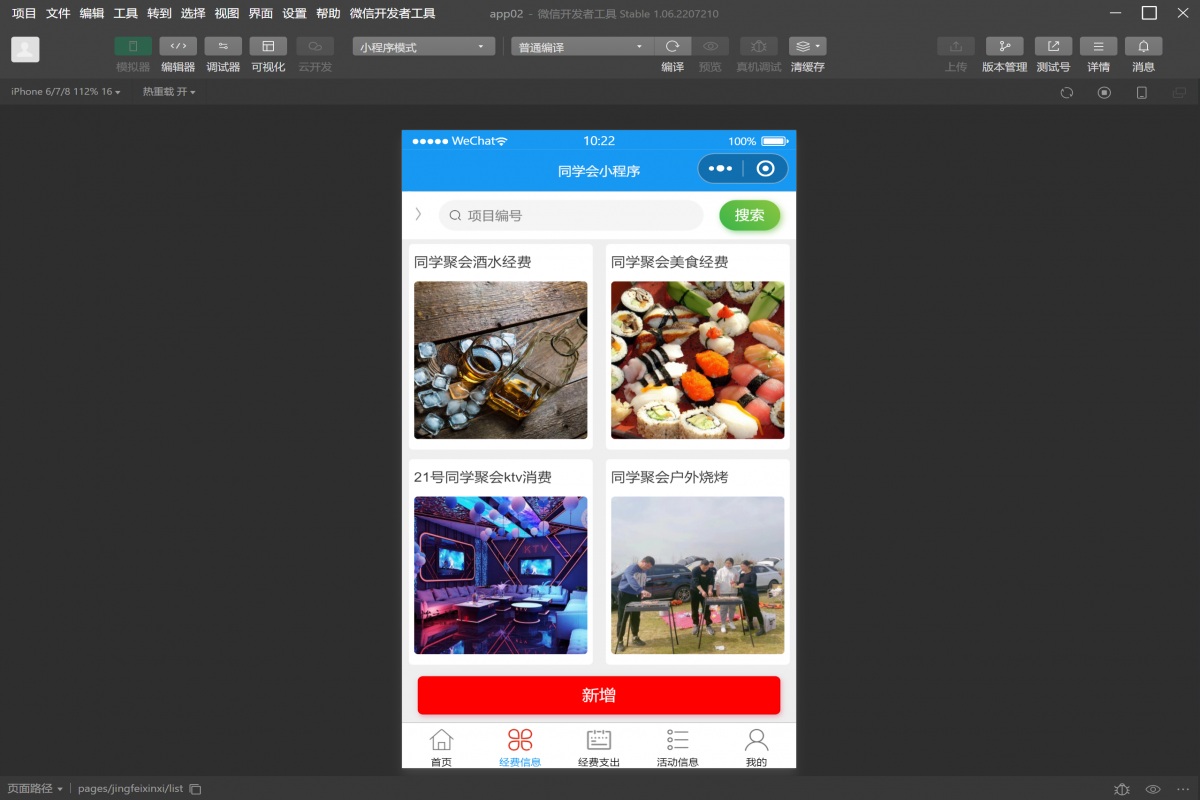1200x800 pixels.
Task: Trigger a compile via the 编译 icon
Action: coord(673,46)
